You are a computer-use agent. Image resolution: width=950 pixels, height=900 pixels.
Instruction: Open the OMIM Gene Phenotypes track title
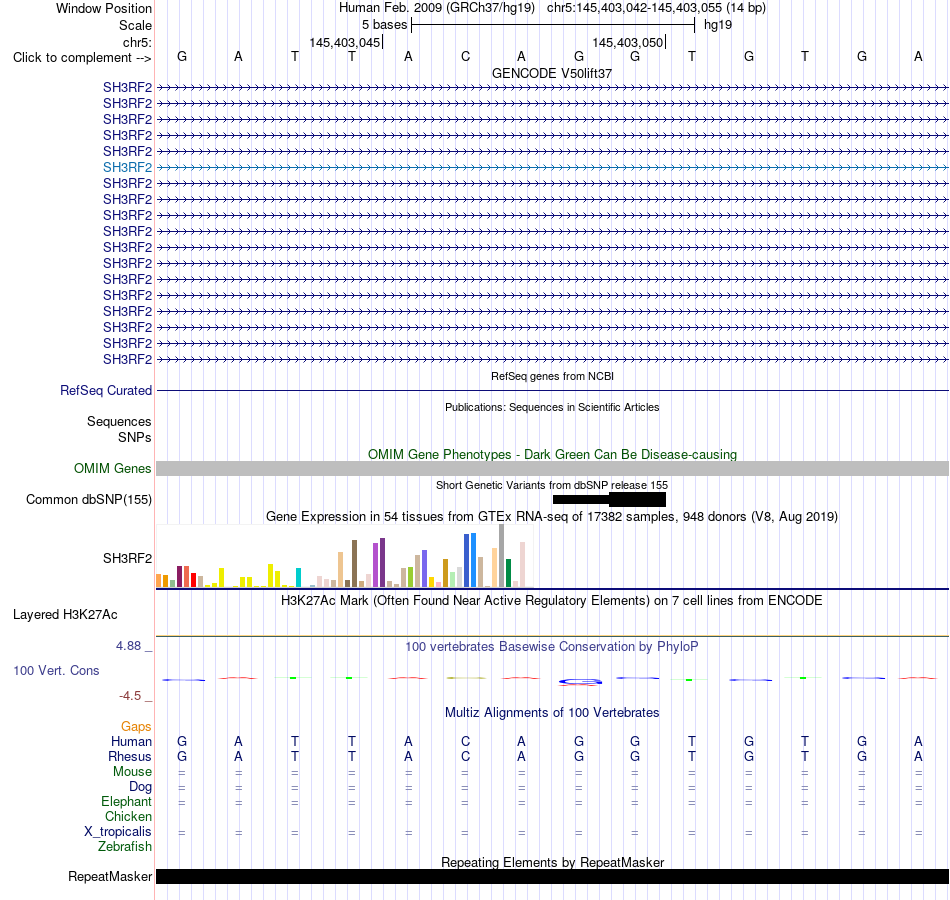[552, 455]
